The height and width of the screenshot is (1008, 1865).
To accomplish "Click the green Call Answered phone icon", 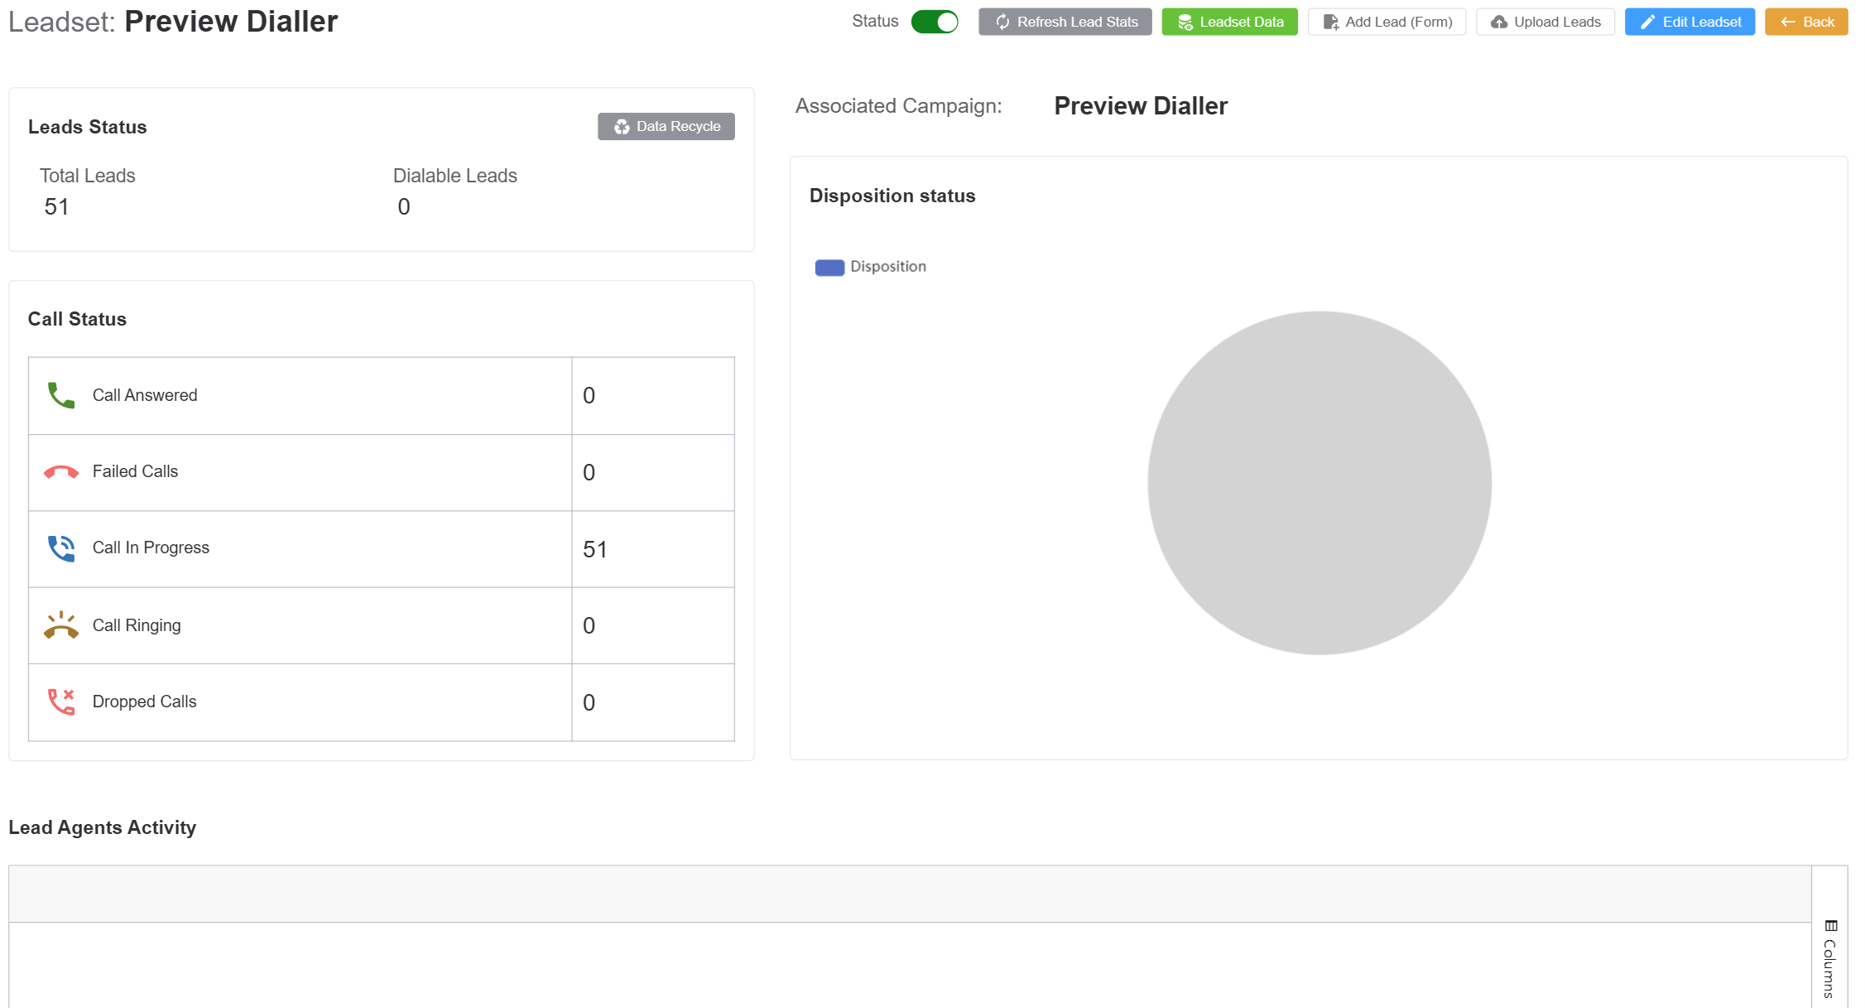I will (x=61, y=396).
